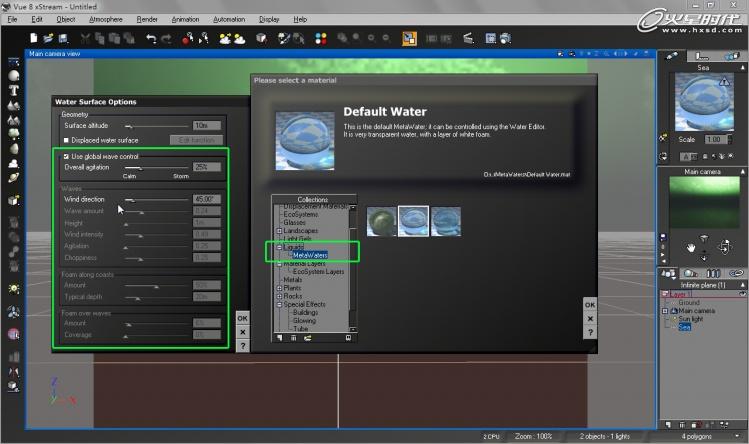This screenshot has height=444, width=749.
Task: Expand the Main camera item in layer list
Action: [664, 311]
